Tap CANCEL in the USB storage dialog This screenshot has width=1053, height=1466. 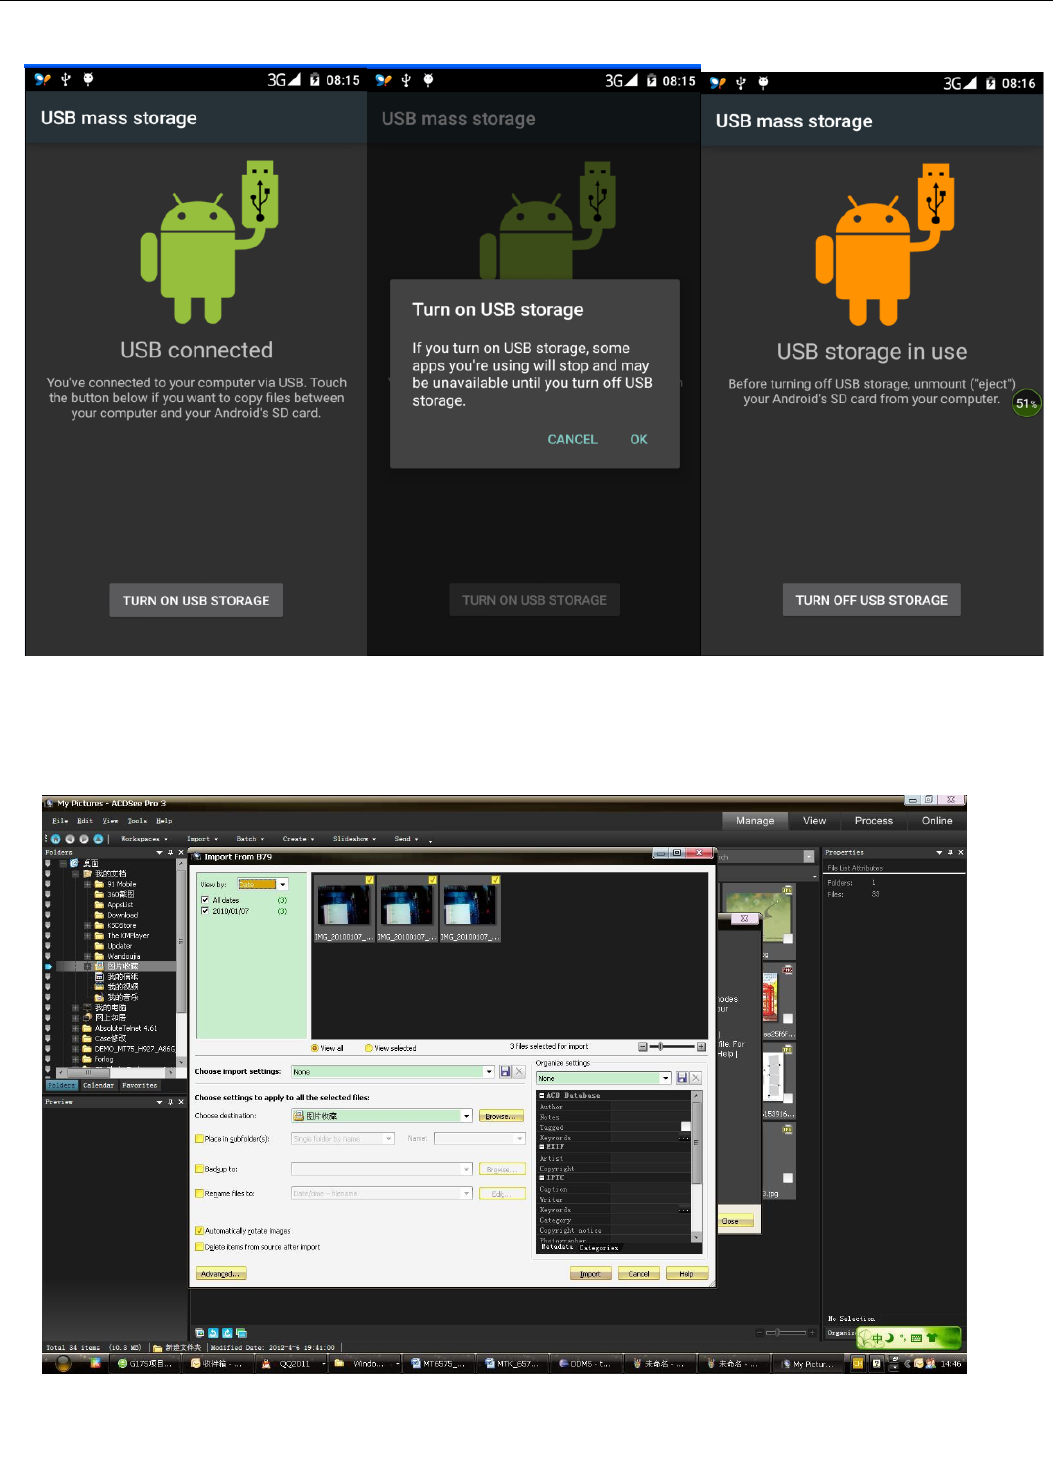tap(572, 439)
